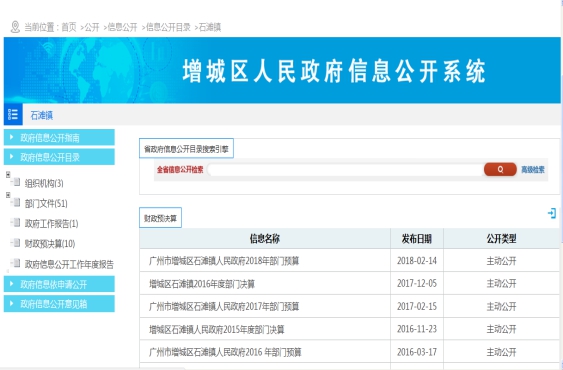Open 广州市增城区石滩镇人民政府2017年部门预算 entry
This screenshot has width=563, height=370.
click(x=224, y=306)
